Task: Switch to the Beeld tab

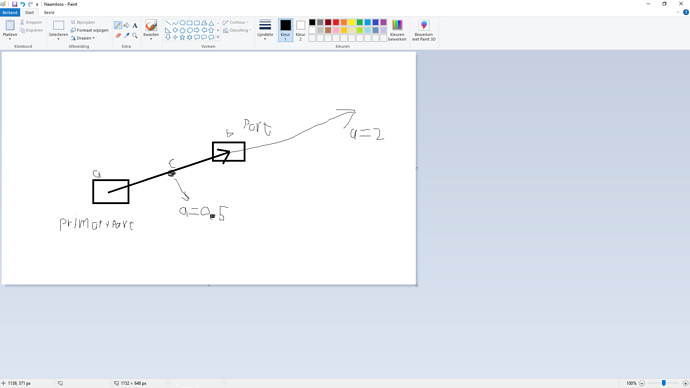Action: pyautogui.click(x=49, y=13)
